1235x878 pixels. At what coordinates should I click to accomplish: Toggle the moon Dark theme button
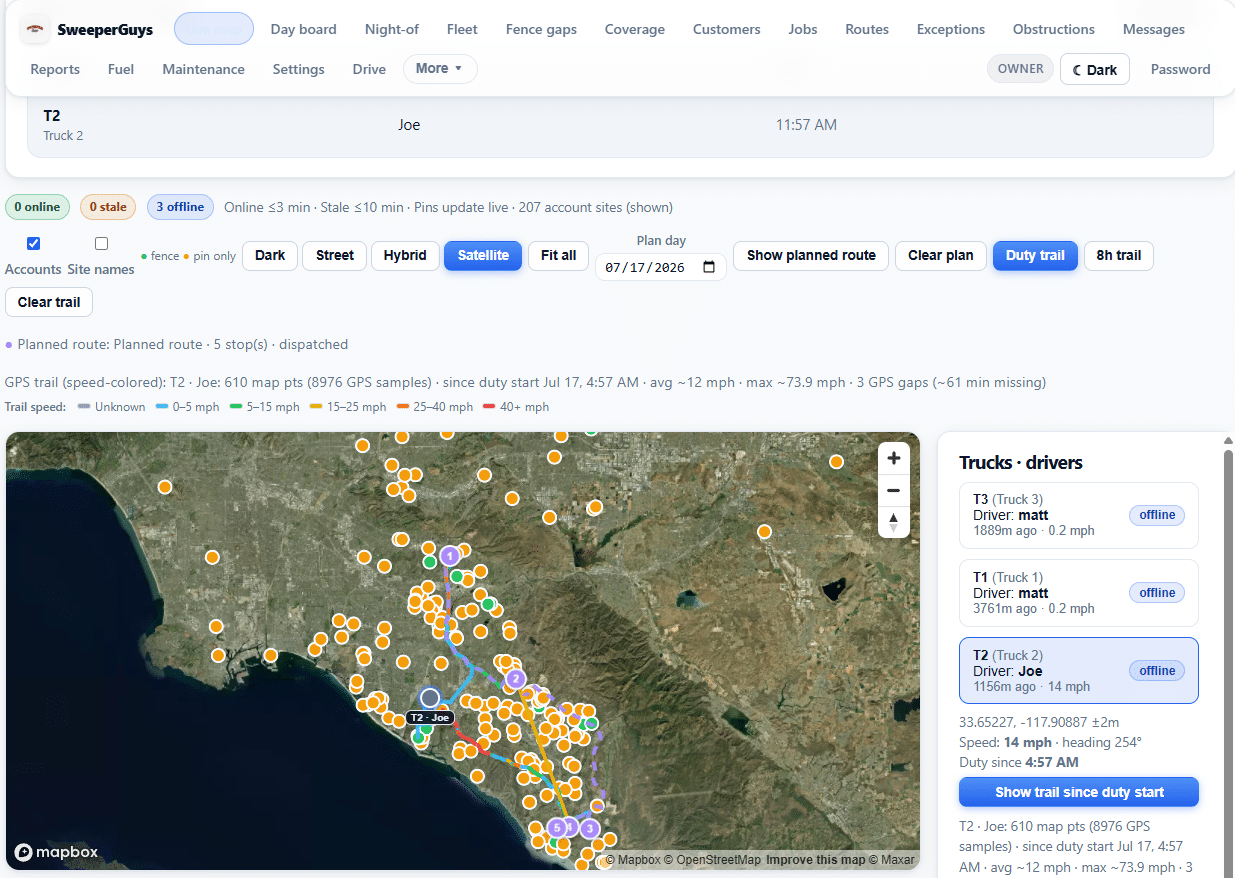(x=1095, y=70)
